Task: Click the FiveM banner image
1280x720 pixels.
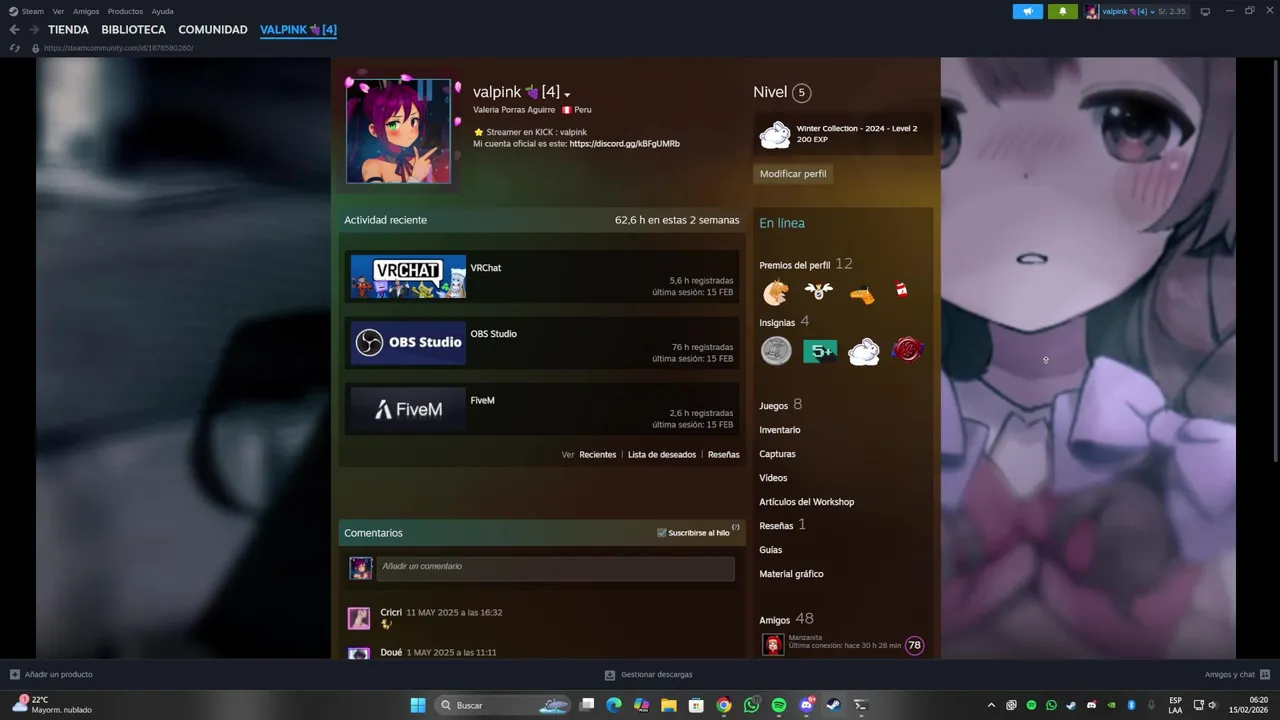Action: point(408,409)
